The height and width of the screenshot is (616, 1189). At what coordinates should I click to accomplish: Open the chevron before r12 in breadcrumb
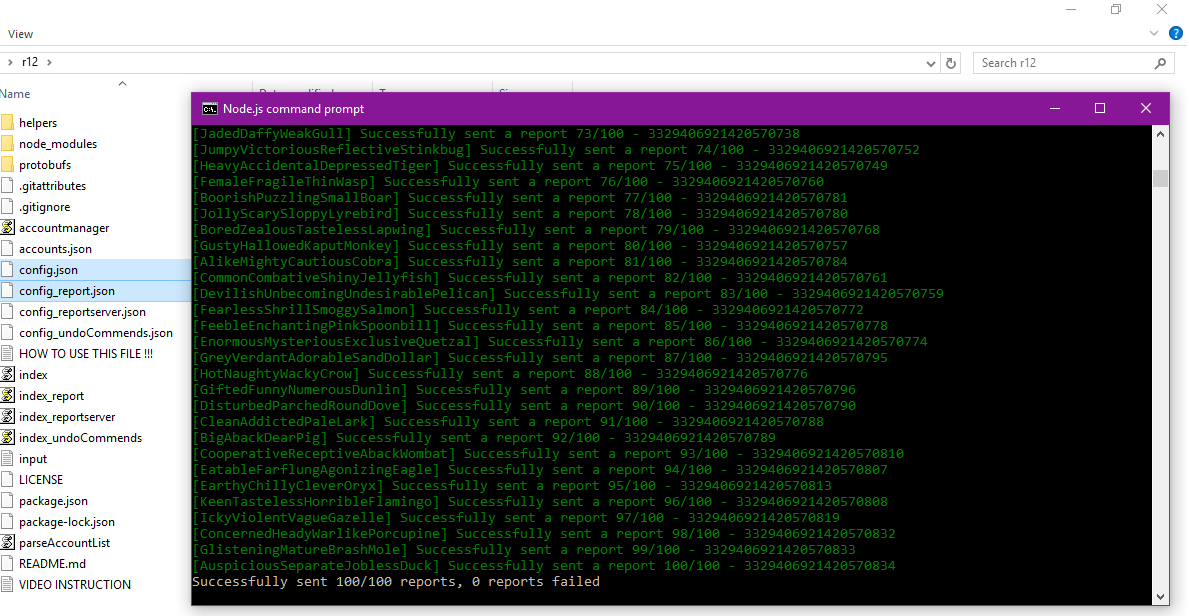point(10,62)
